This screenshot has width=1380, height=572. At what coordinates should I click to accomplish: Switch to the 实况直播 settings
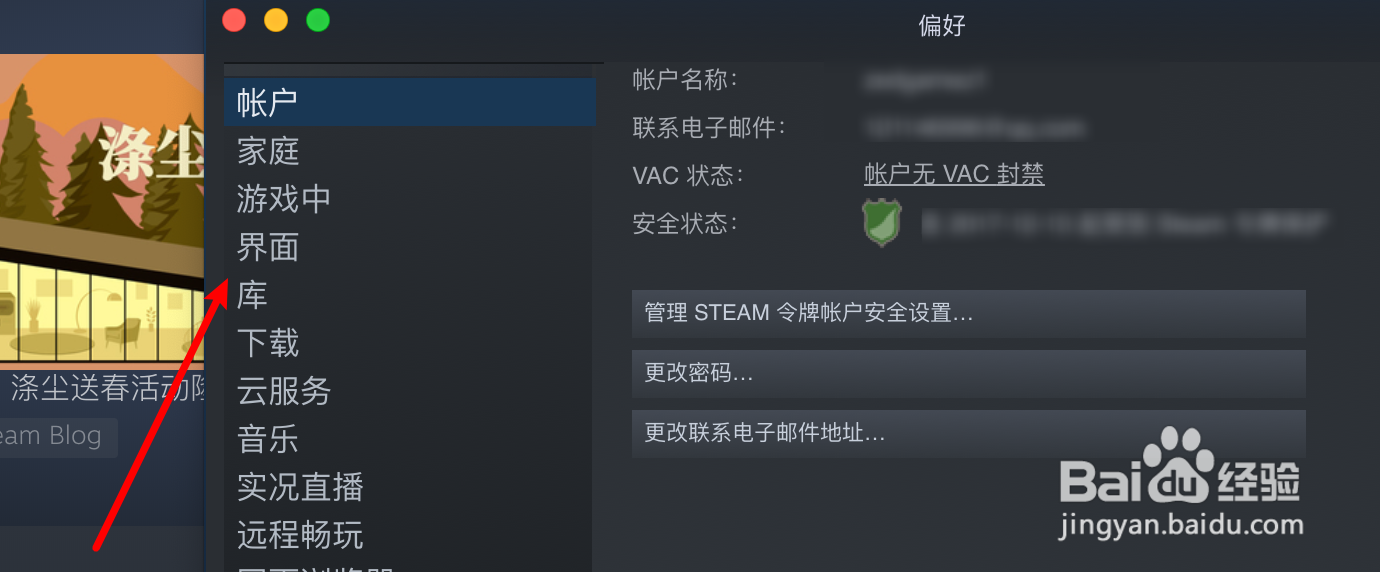click(x=410, y=487)
